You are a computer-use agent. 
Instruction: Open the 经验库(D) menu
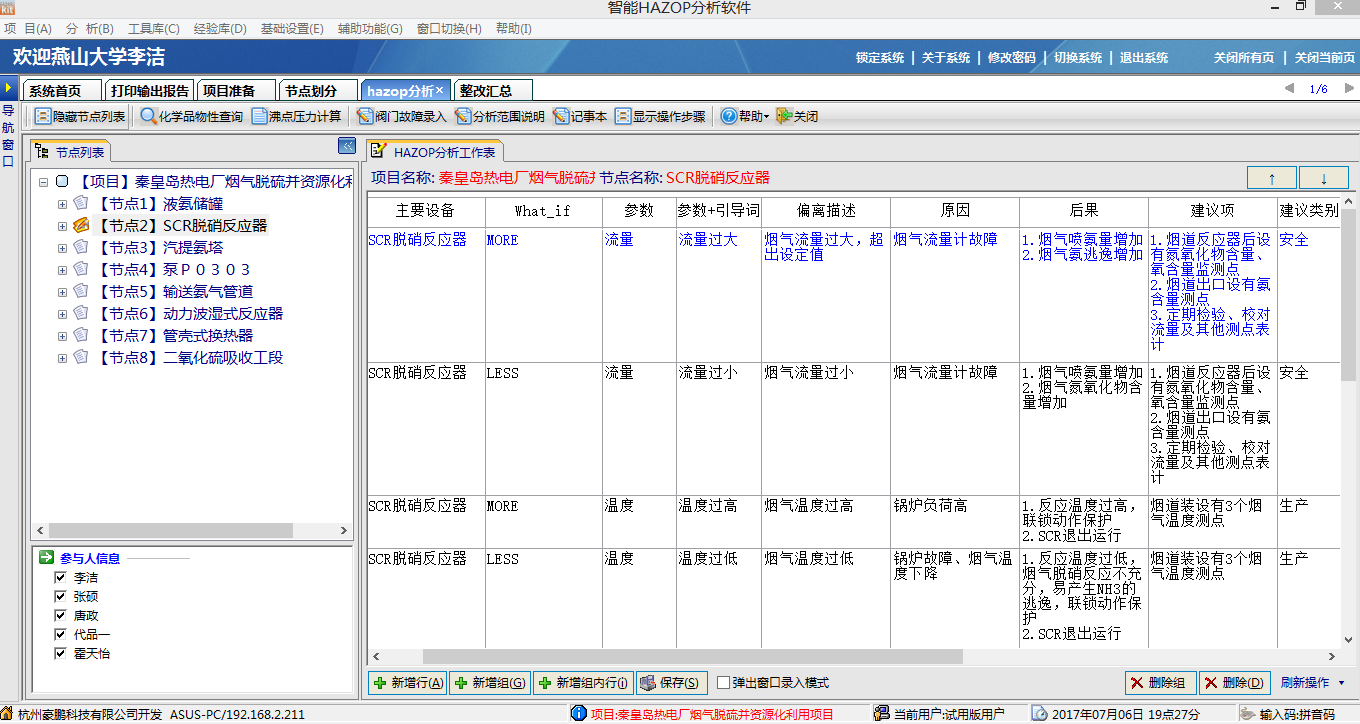[220, 29]
